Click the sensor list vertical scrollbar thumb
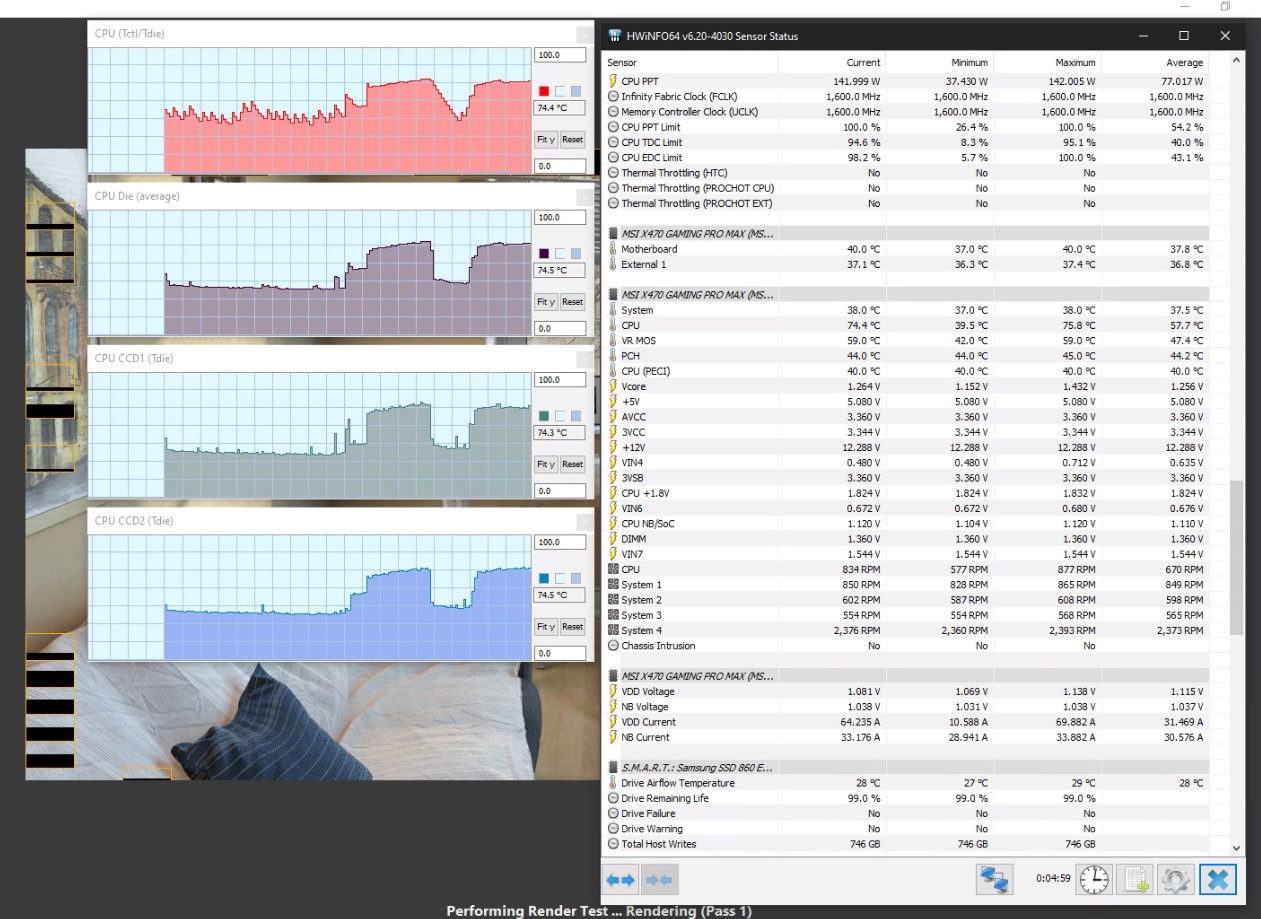Screen dimensions: 1261x919 pos(1237,557)
